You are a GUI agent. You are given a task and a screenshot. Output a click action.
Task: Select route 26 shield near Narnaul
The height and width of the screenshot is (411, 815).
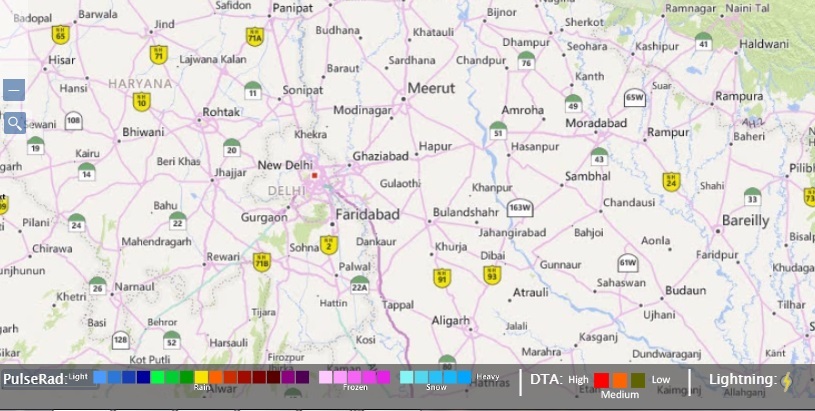point(98,286)
